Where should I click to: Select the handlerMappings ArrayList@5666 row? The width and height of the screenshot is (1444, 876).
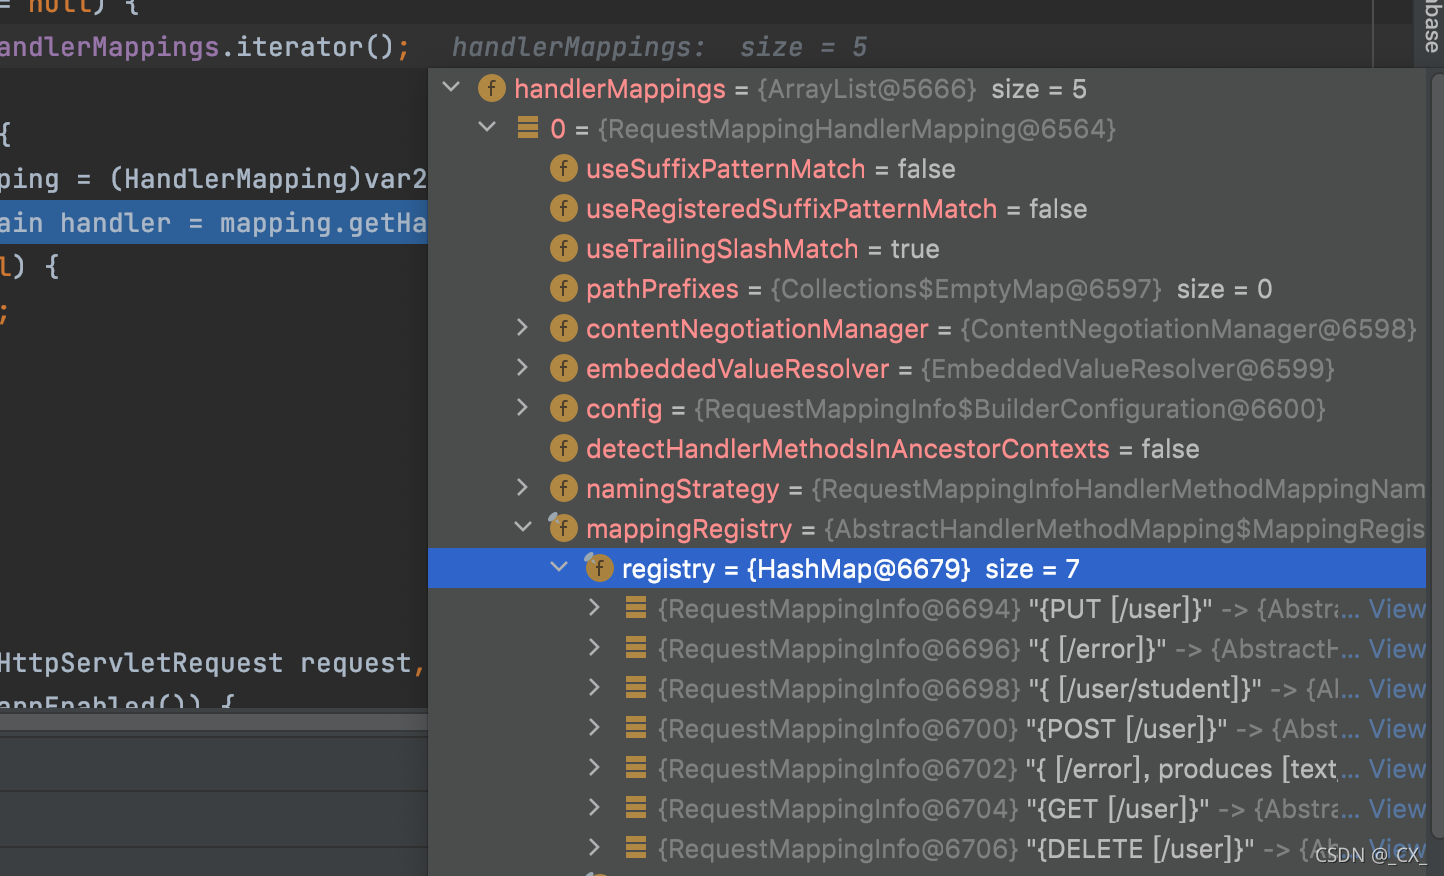(927, 88)
